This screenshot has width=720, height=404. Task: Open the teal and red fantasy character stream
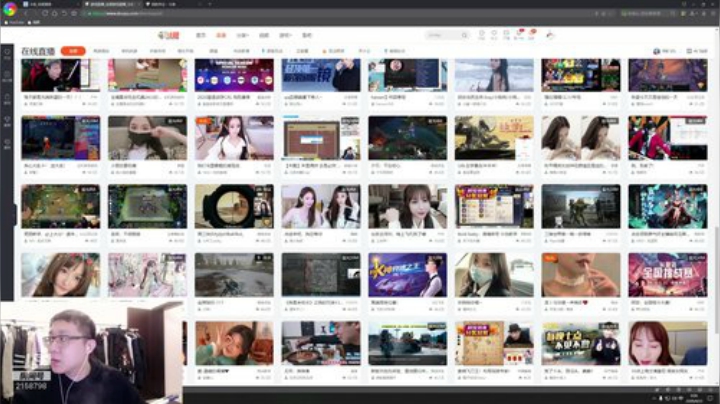click(x=668, y=207)
